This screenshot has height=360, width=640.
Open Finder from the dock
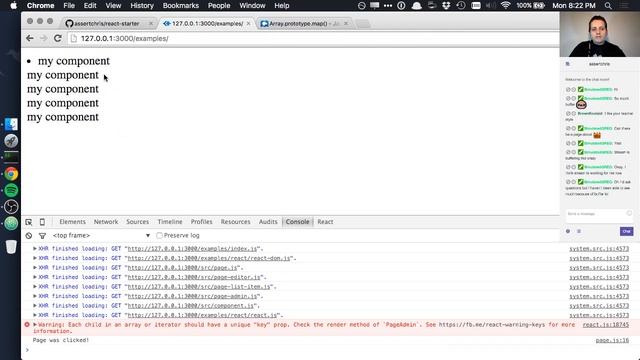coord(11,124)
